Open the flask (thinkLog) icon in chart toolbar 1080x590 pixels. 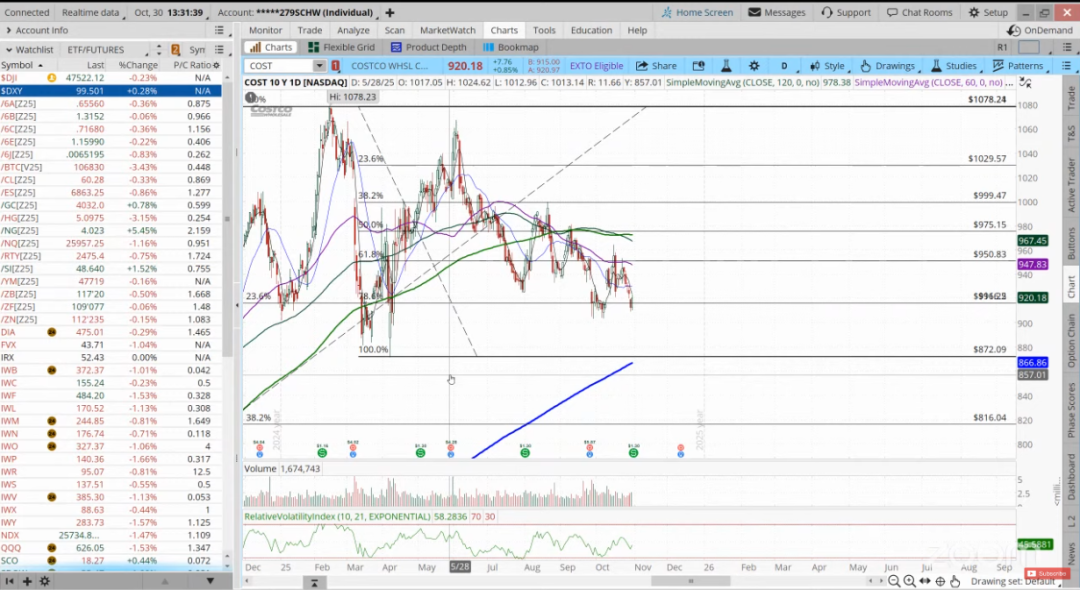coord(726,65)
